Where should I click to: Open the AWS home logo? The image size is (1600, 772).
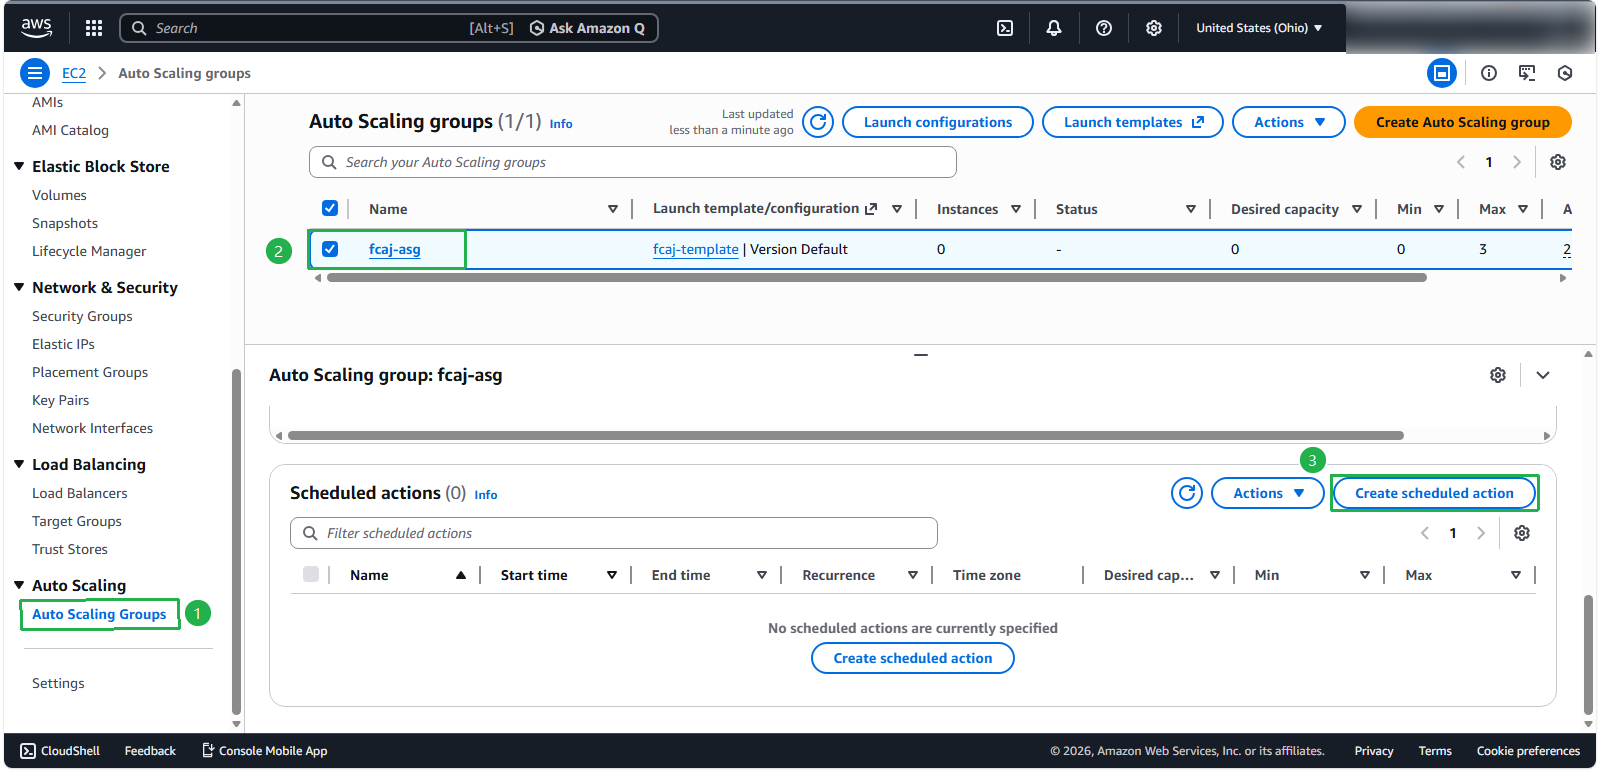coord(36,28)
